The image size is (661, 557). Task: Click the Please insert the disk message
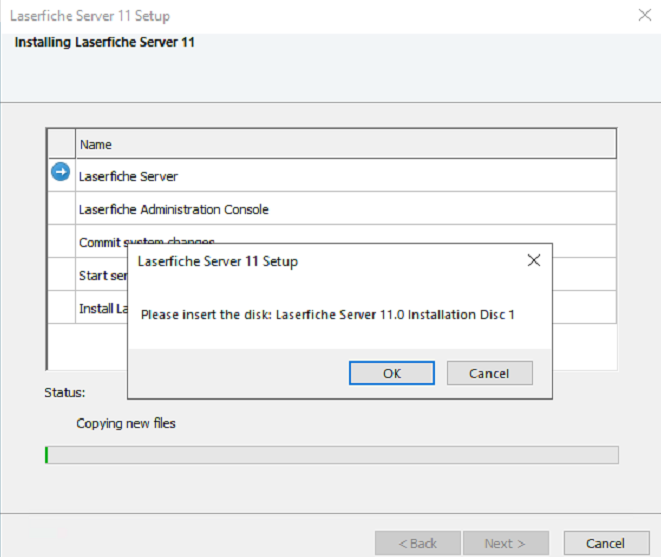[328, 315]
